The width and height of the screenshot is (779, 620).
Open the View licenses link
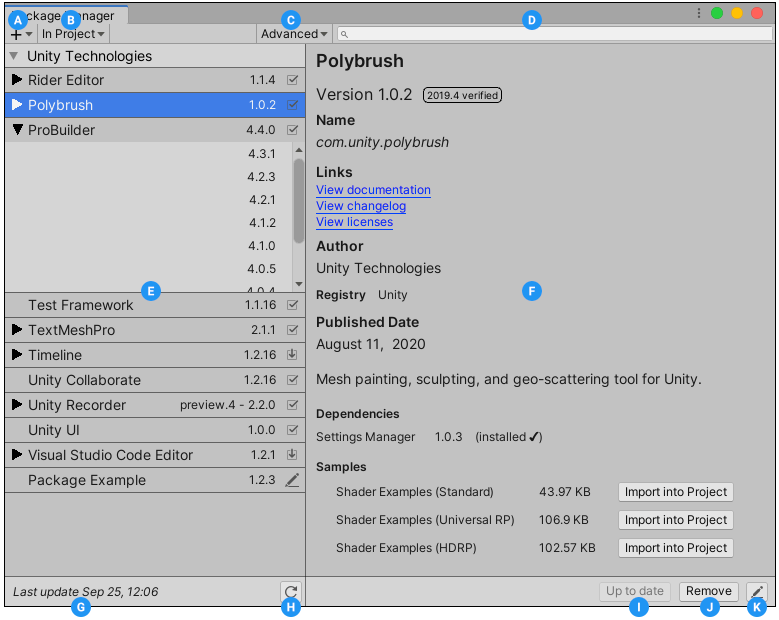[354, 222]
